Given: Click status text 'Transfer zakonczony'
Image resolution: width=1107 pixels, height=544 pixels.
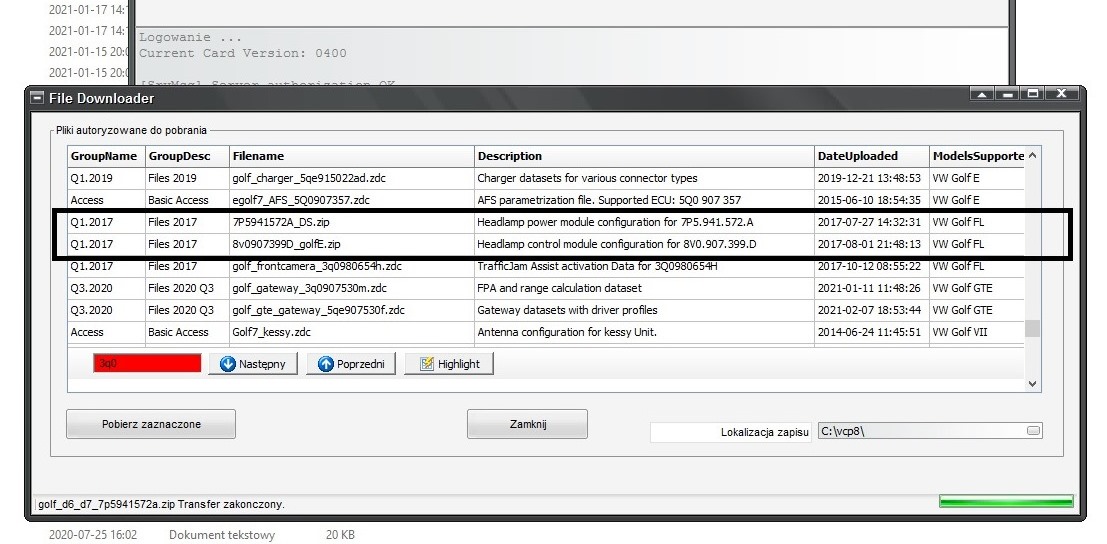Looking at the screenshot, I should click(x=231, y=504).
